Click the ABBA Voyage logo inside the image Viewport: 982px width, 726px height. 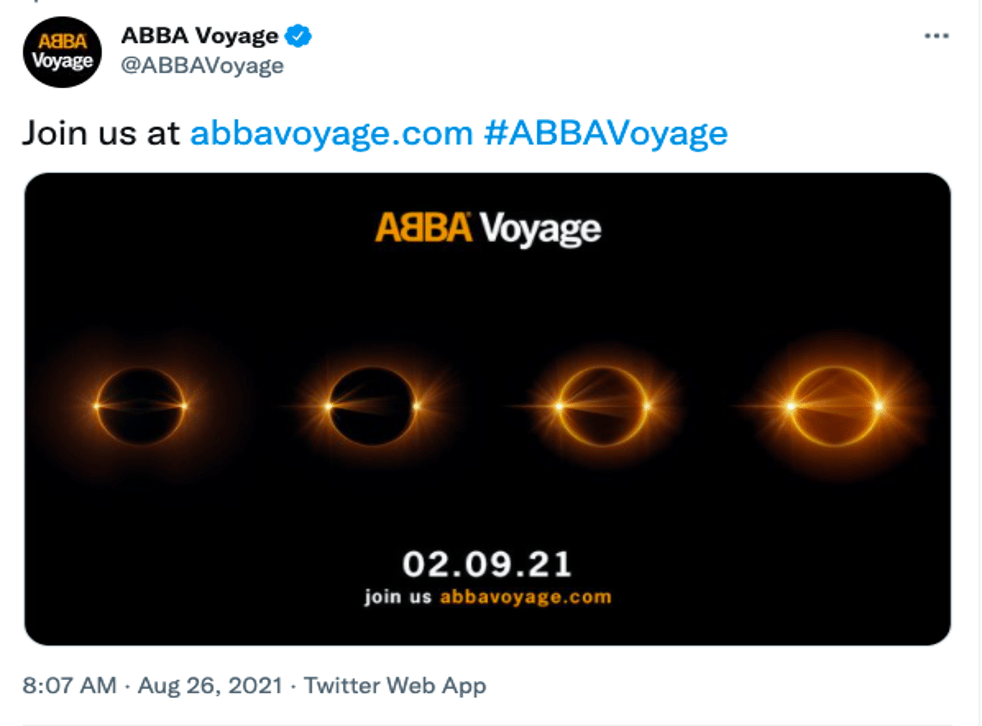click(488, 229)
